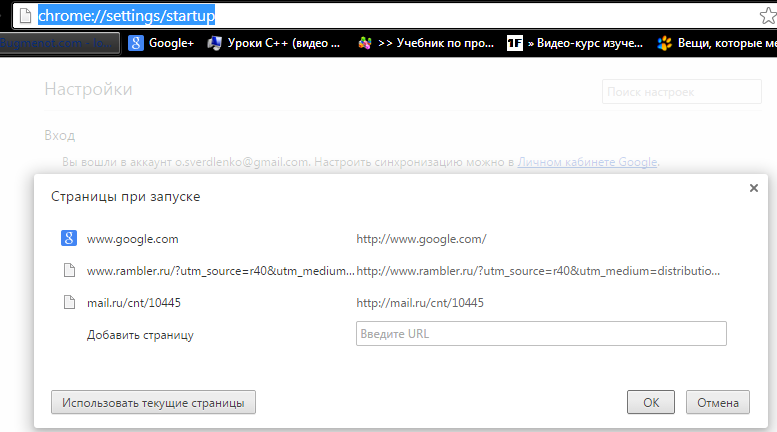The image size is (777, 432).
Task: Click the bookmark star icon in address bar
Action: pos(767,16)
